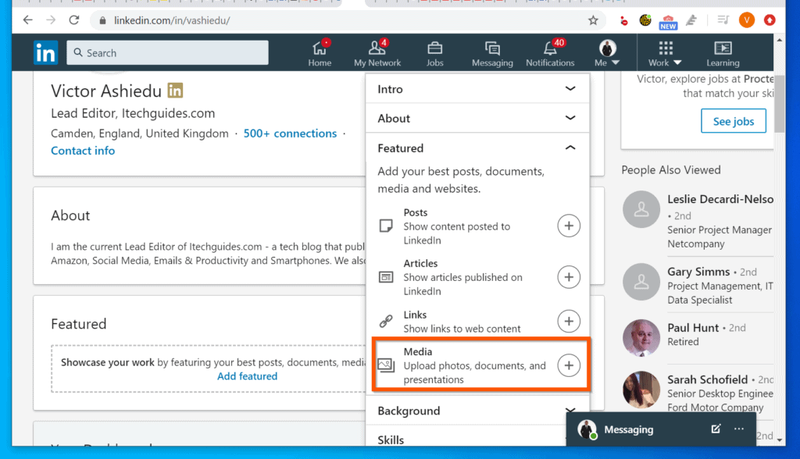Open the Messaging overlay bar
Screen dimensions: 800x459
(660, 429)
